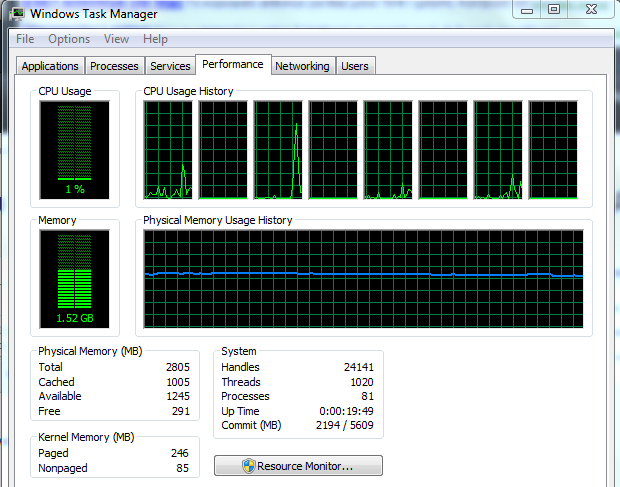Minimize the Task Manager window

527,10
